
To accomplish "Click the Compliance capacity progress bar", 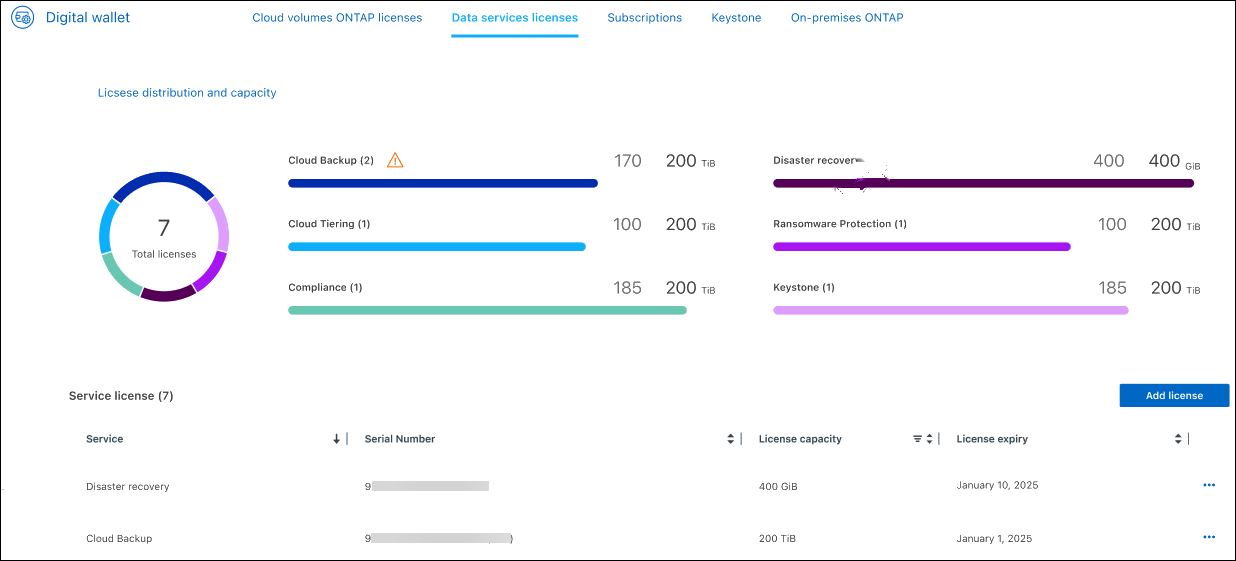I will point(487,310).
